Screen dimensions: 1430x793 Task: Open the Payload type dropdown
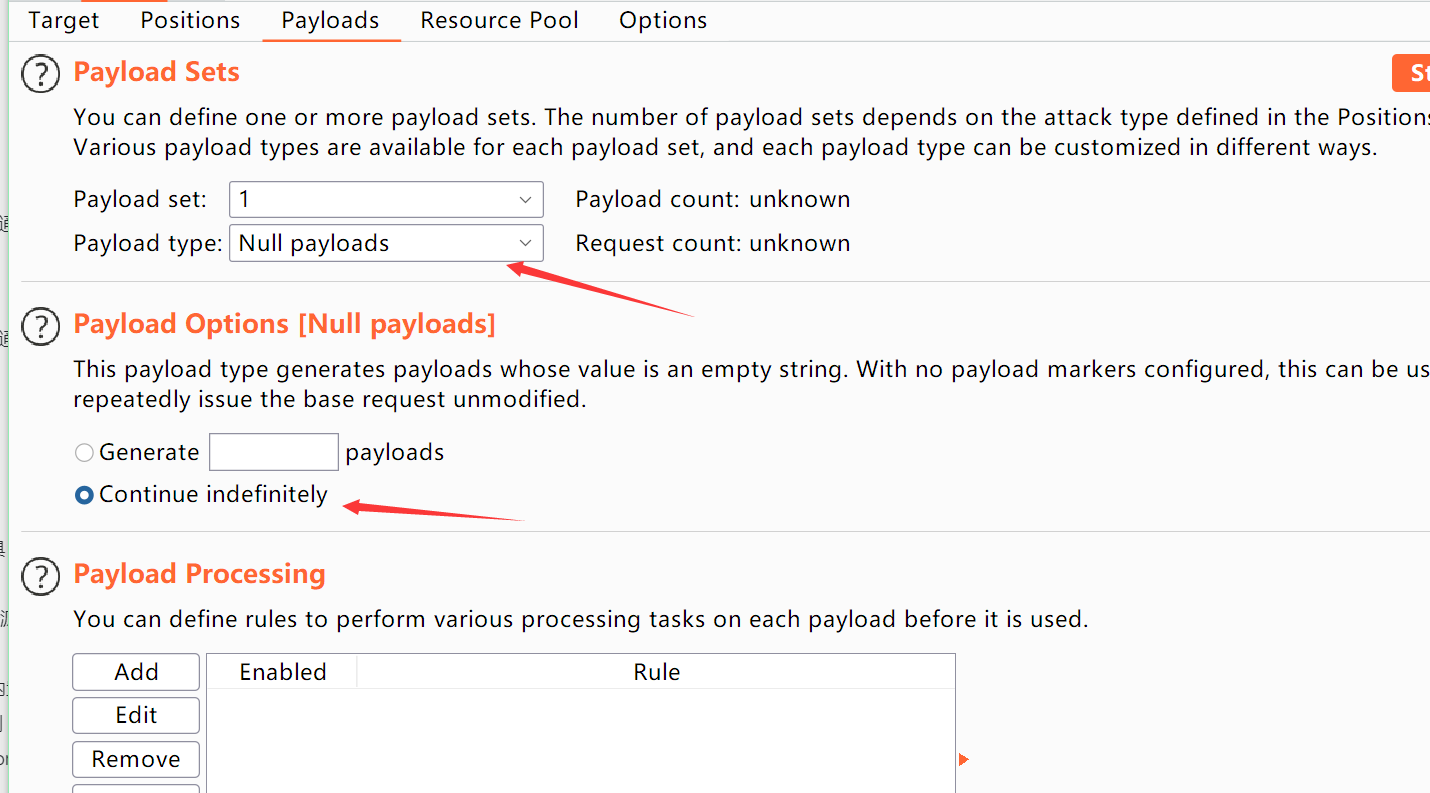click(x=386, y=244)
